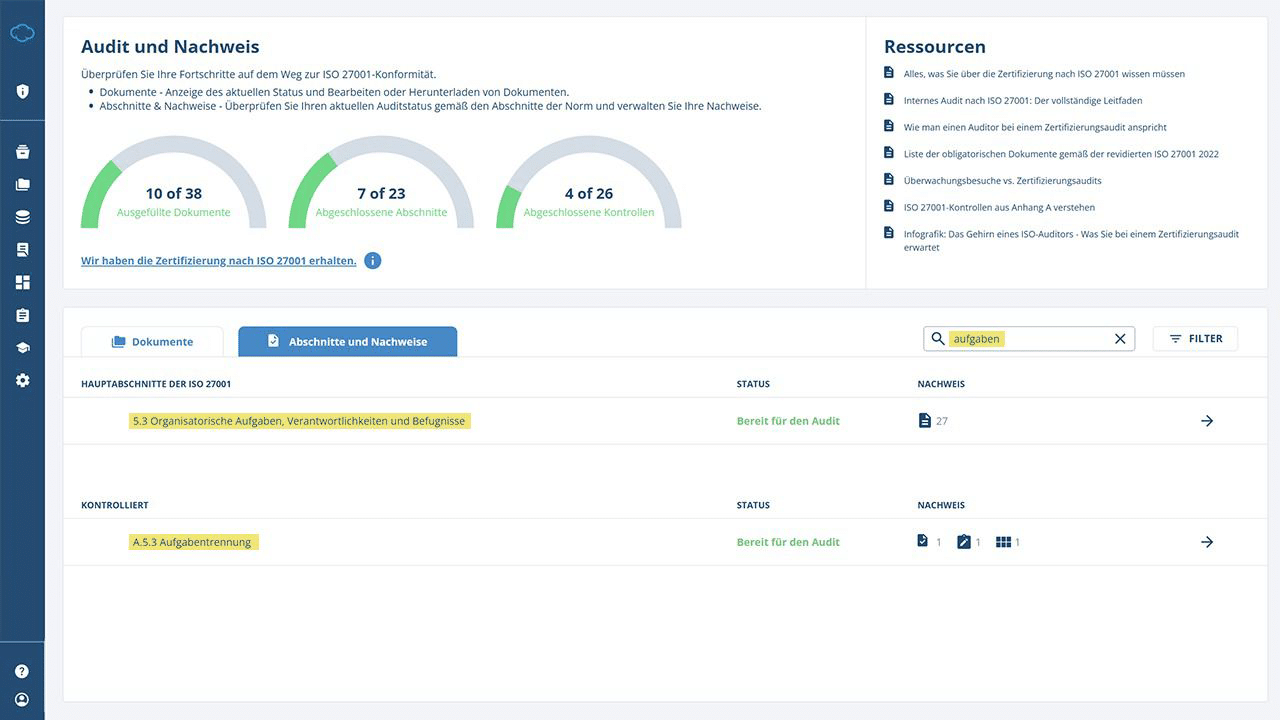Image resolution: width=1280 pixels, height=720 pixels.
Task: Open the FILTER options
Action: click(x=1195, y=339)
